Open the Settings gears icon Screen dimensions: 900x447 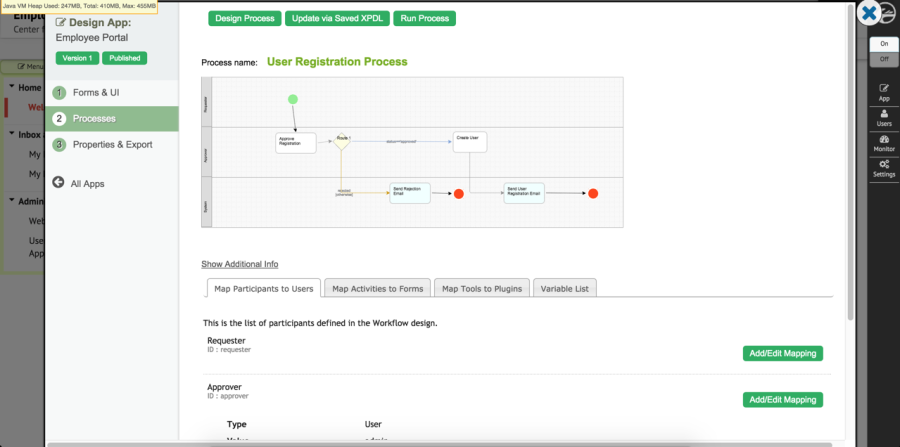tap(884, 164)
